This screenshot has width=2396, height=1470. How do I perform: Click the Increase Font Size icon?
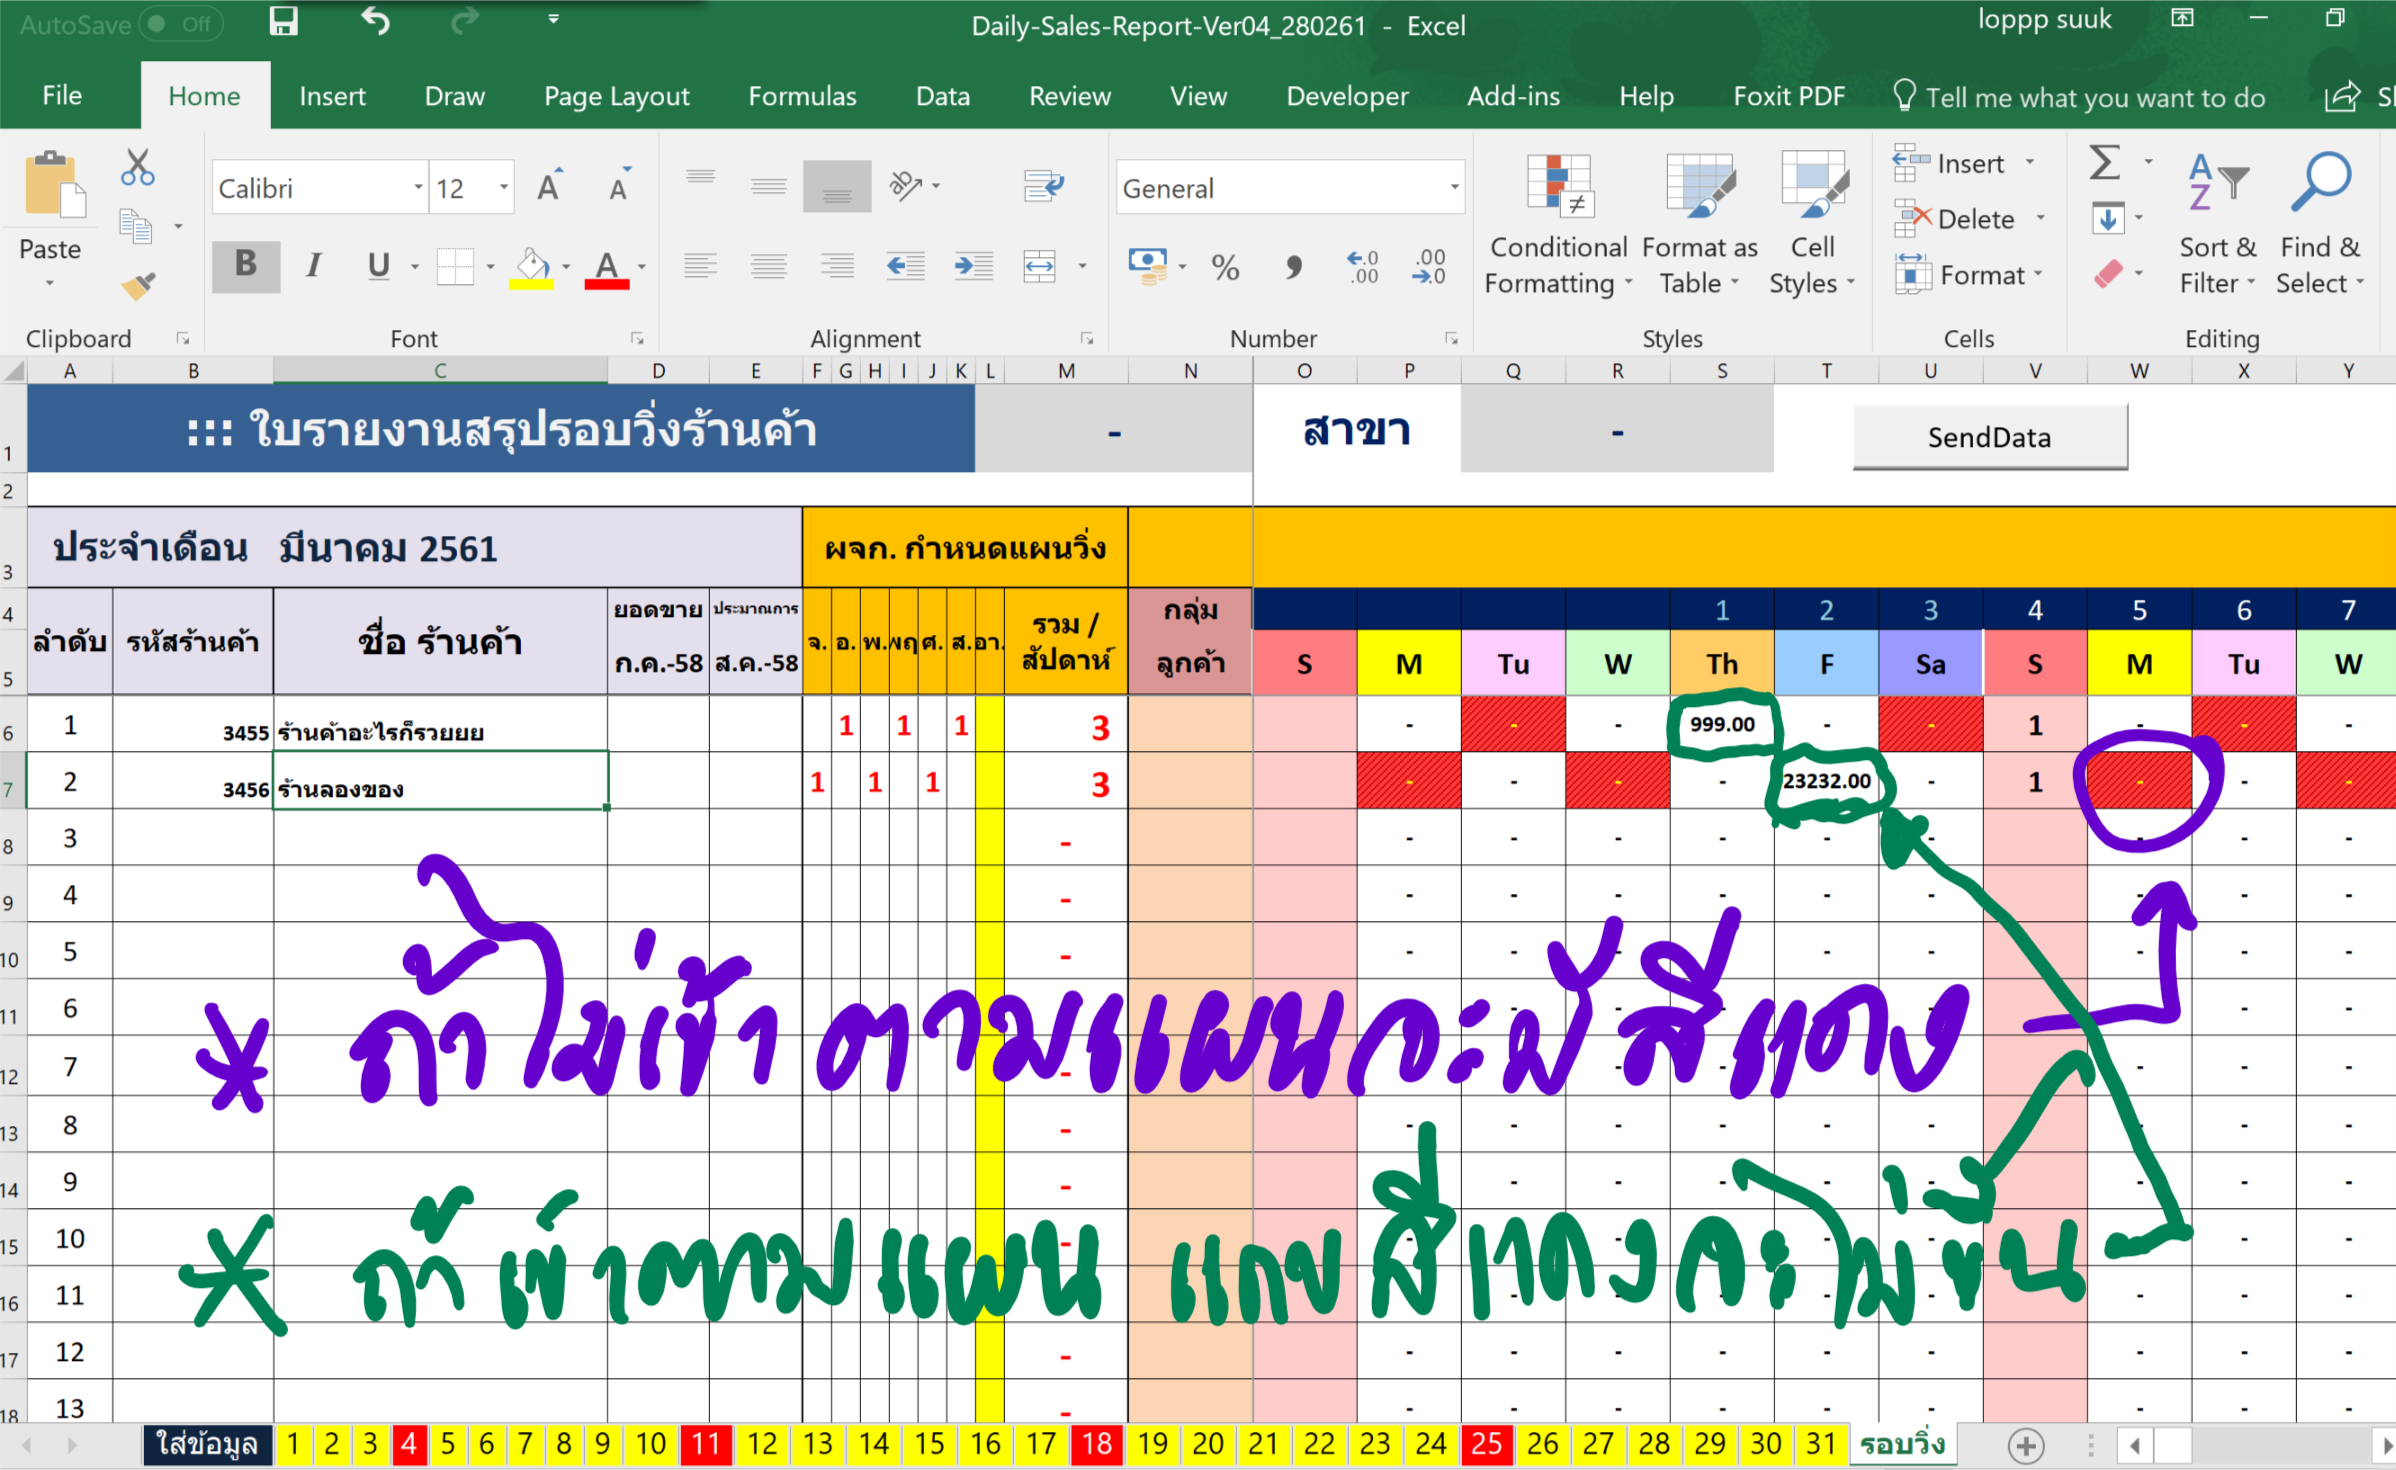549,187
